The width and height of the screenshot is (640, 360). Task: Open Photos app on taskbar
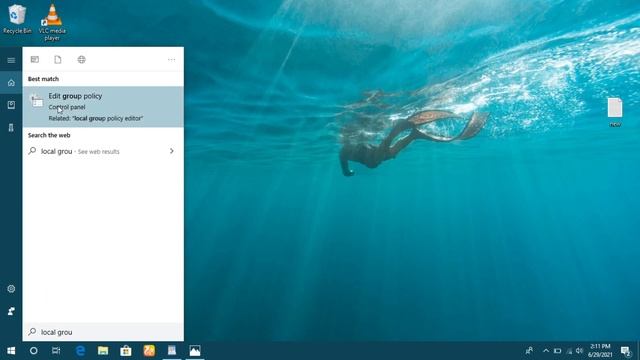click(x=195, y=351)
